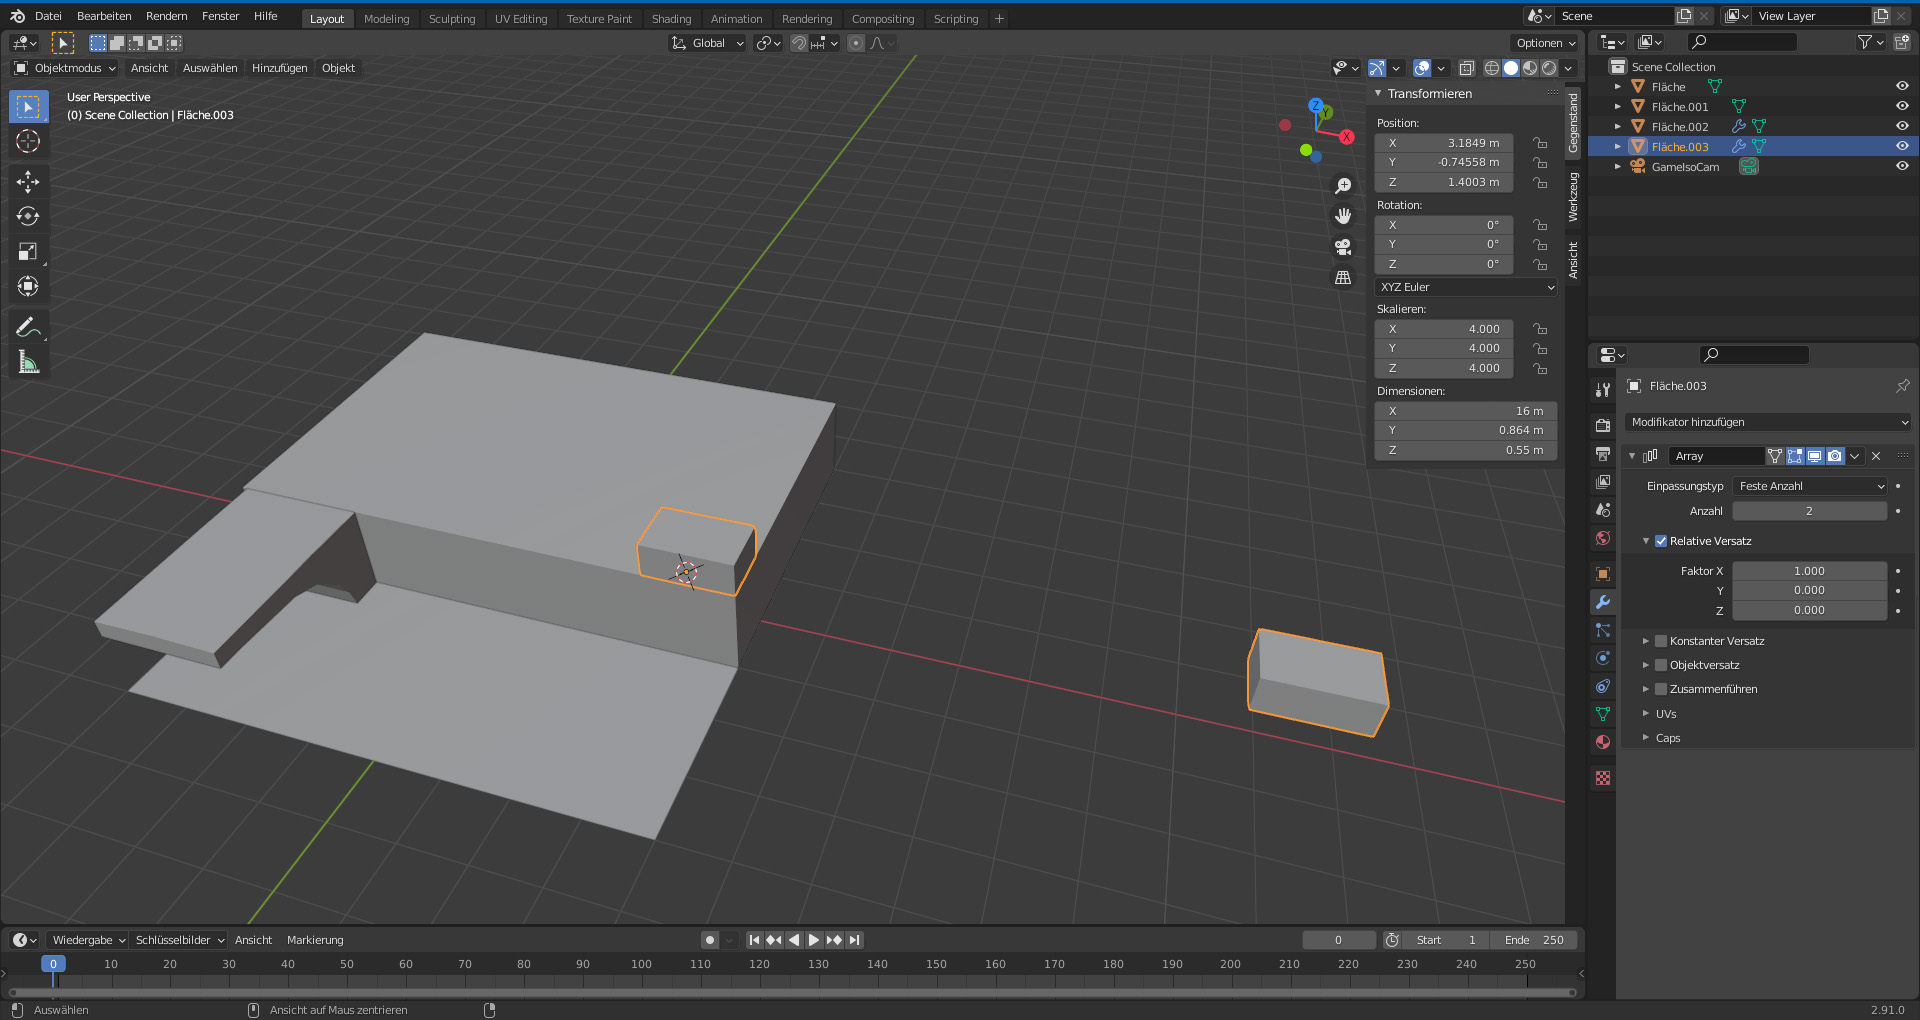Enable the Konstanter Versatz checkbox
This screenshot has width=1920, height=1020.
[x=1661, y=641]
